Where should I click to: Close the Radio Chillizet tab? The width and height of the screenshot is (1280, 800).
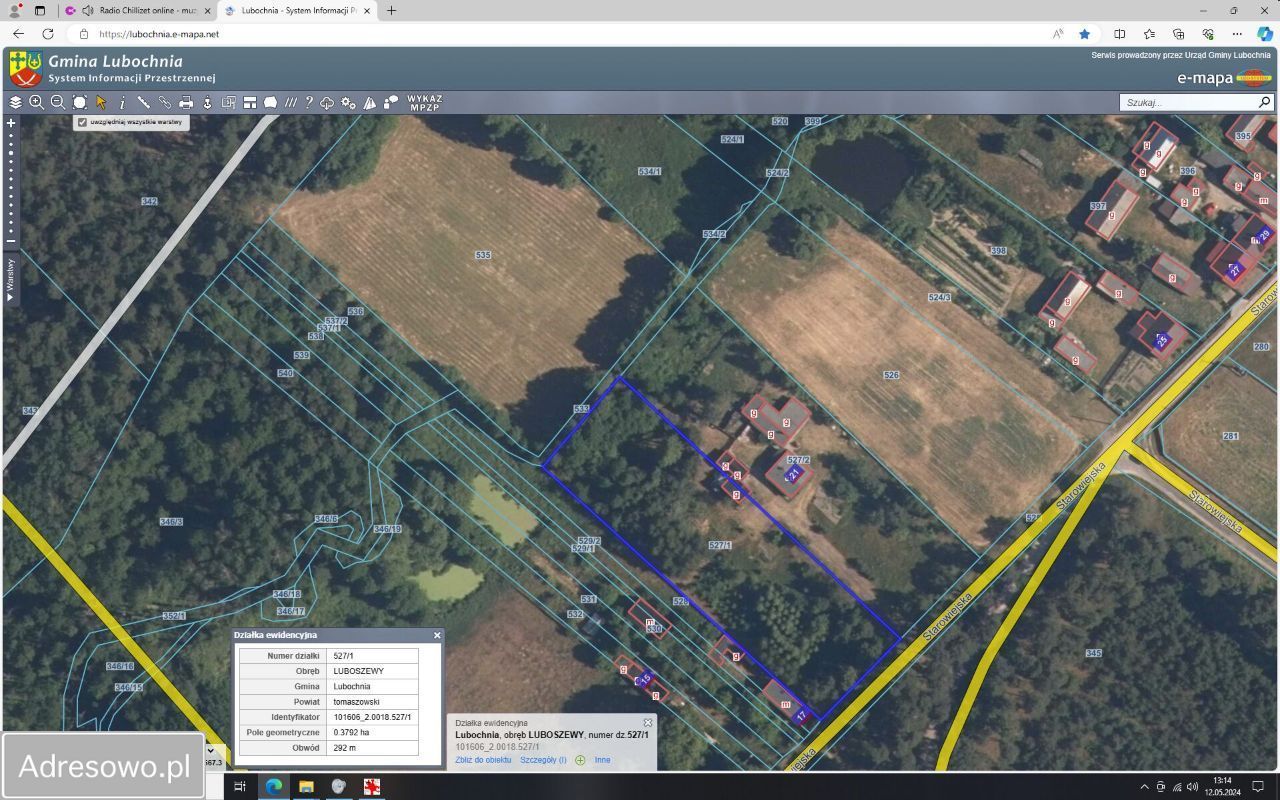coord(207,10)
